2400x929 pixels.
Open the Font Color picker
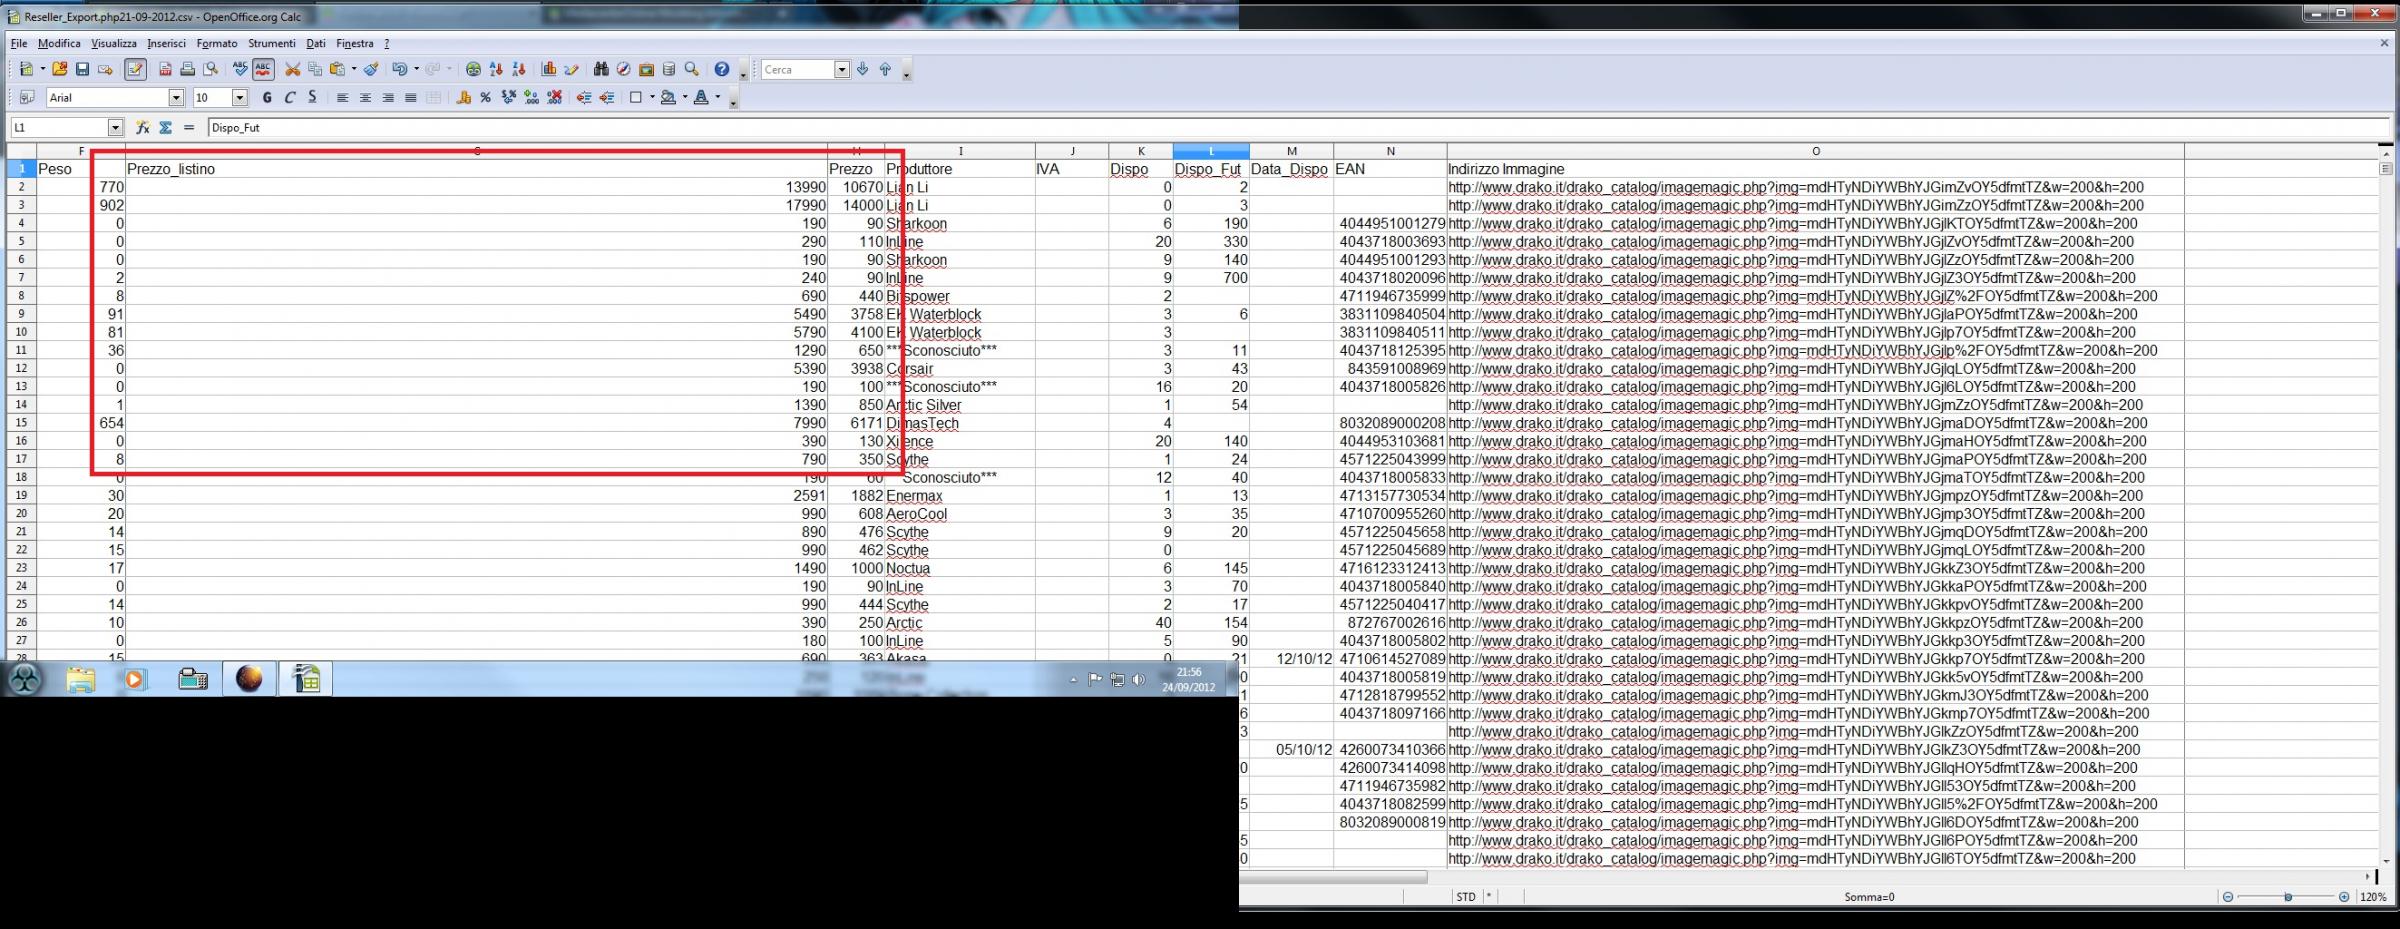[701, 97]
